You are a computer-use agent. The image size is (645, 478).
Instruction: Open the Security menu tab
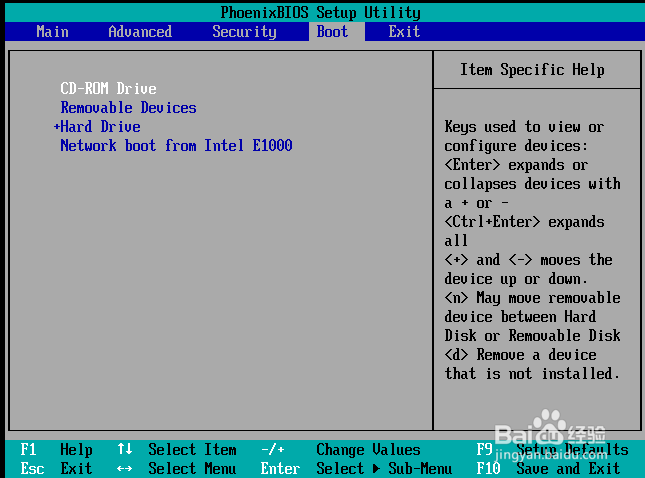244,32
